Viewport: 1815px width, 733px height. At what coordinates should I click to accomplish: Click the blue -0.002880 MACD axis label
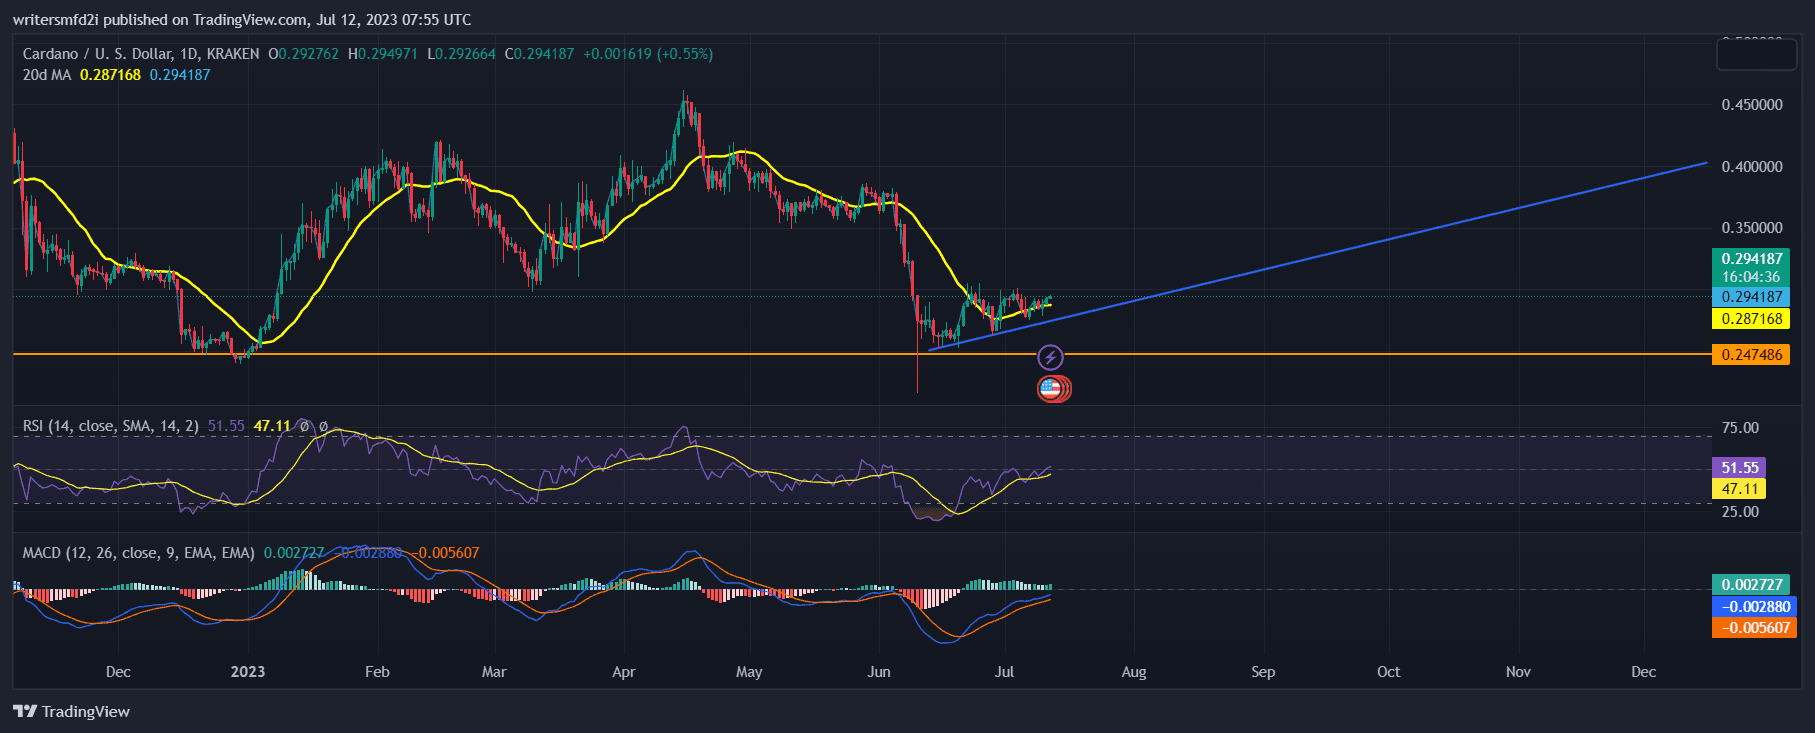click(x=1754, y=606)
